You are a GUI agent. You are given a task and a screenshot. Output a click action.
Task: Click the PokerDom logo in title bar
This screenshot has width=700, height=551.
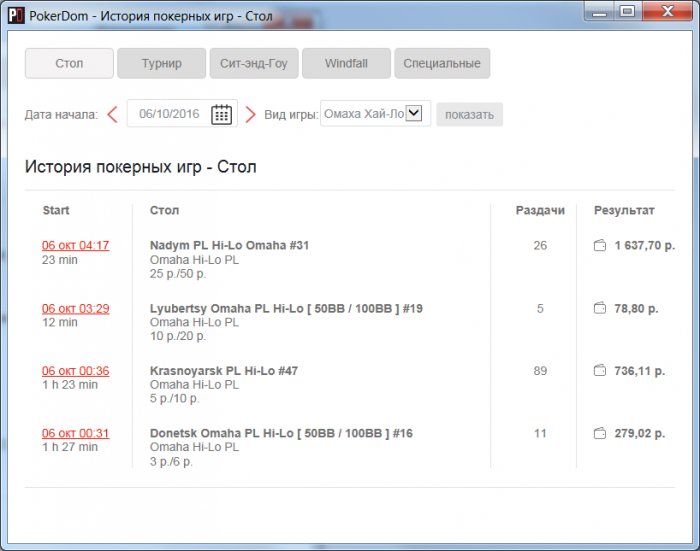[17, 16]
